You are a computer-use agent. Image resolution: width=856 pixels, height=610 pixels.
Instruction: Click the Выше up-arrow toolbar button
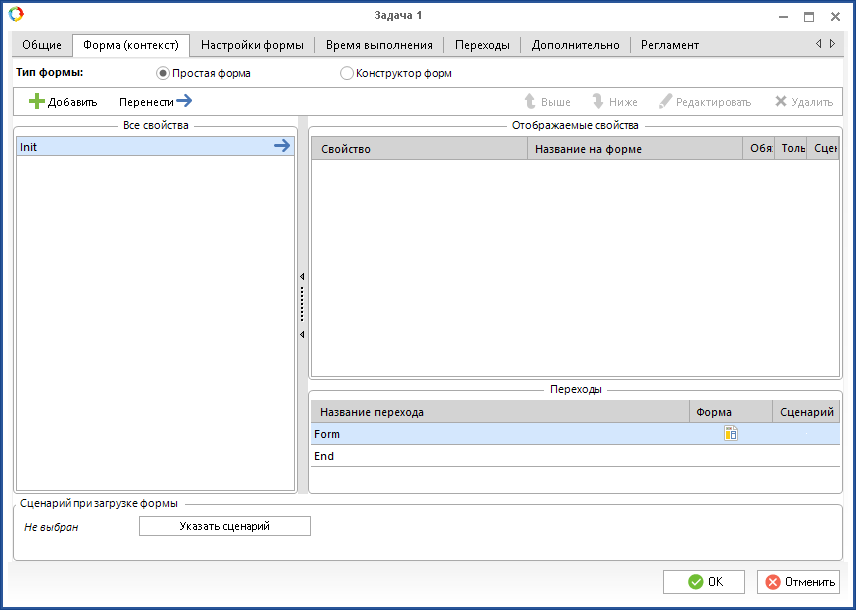547,102
